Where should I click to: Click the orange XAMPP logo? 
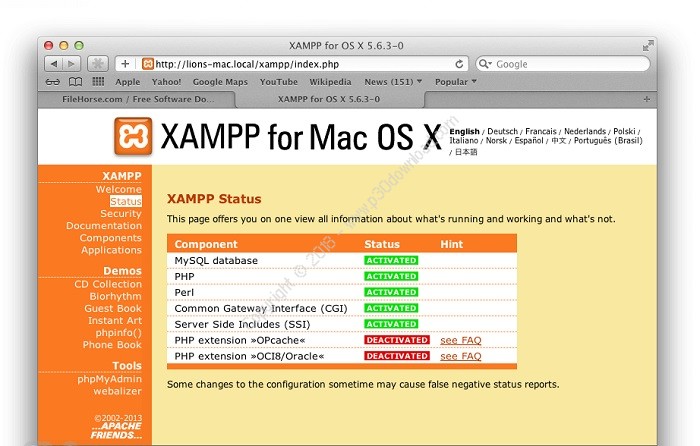[133, 137]
